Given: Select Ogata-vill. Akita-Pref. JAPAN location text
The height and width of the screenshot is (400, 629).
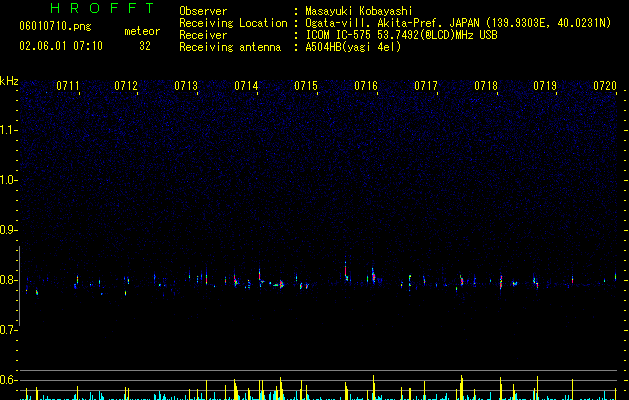Looking at the screenshot, I should [x=458, y=23].
